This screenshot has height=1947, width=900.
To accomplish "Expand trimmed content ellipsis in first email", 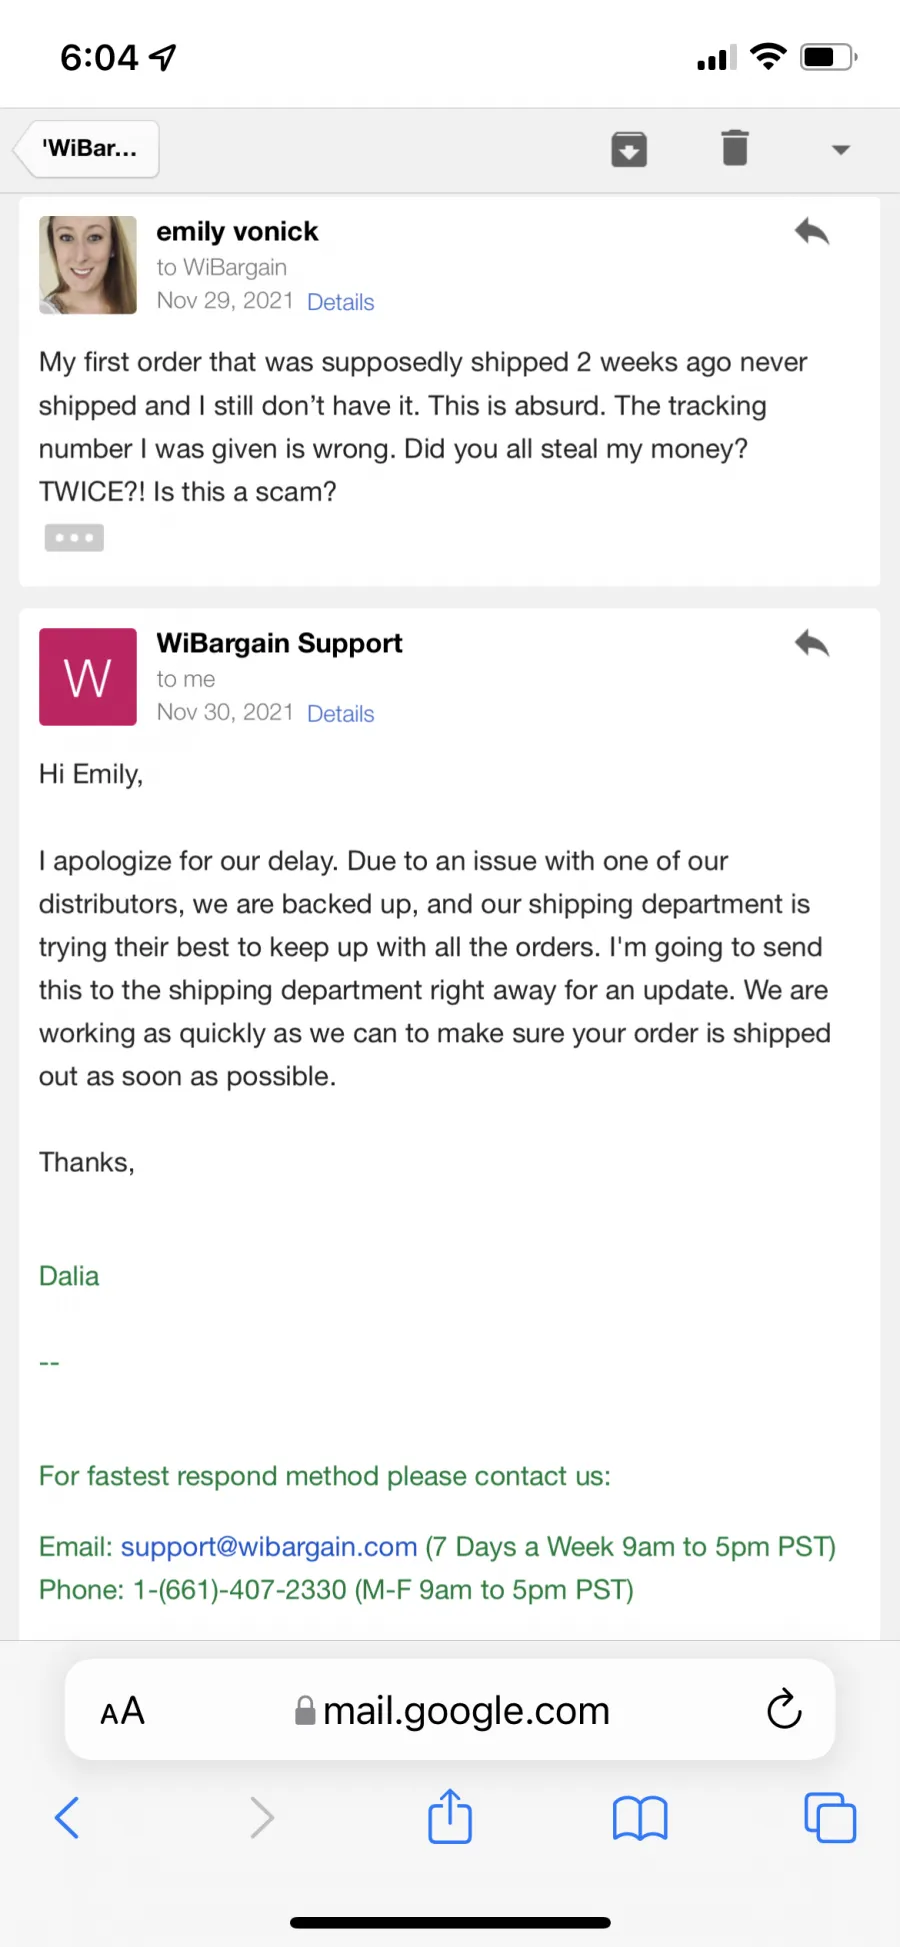I will (74, 538).
